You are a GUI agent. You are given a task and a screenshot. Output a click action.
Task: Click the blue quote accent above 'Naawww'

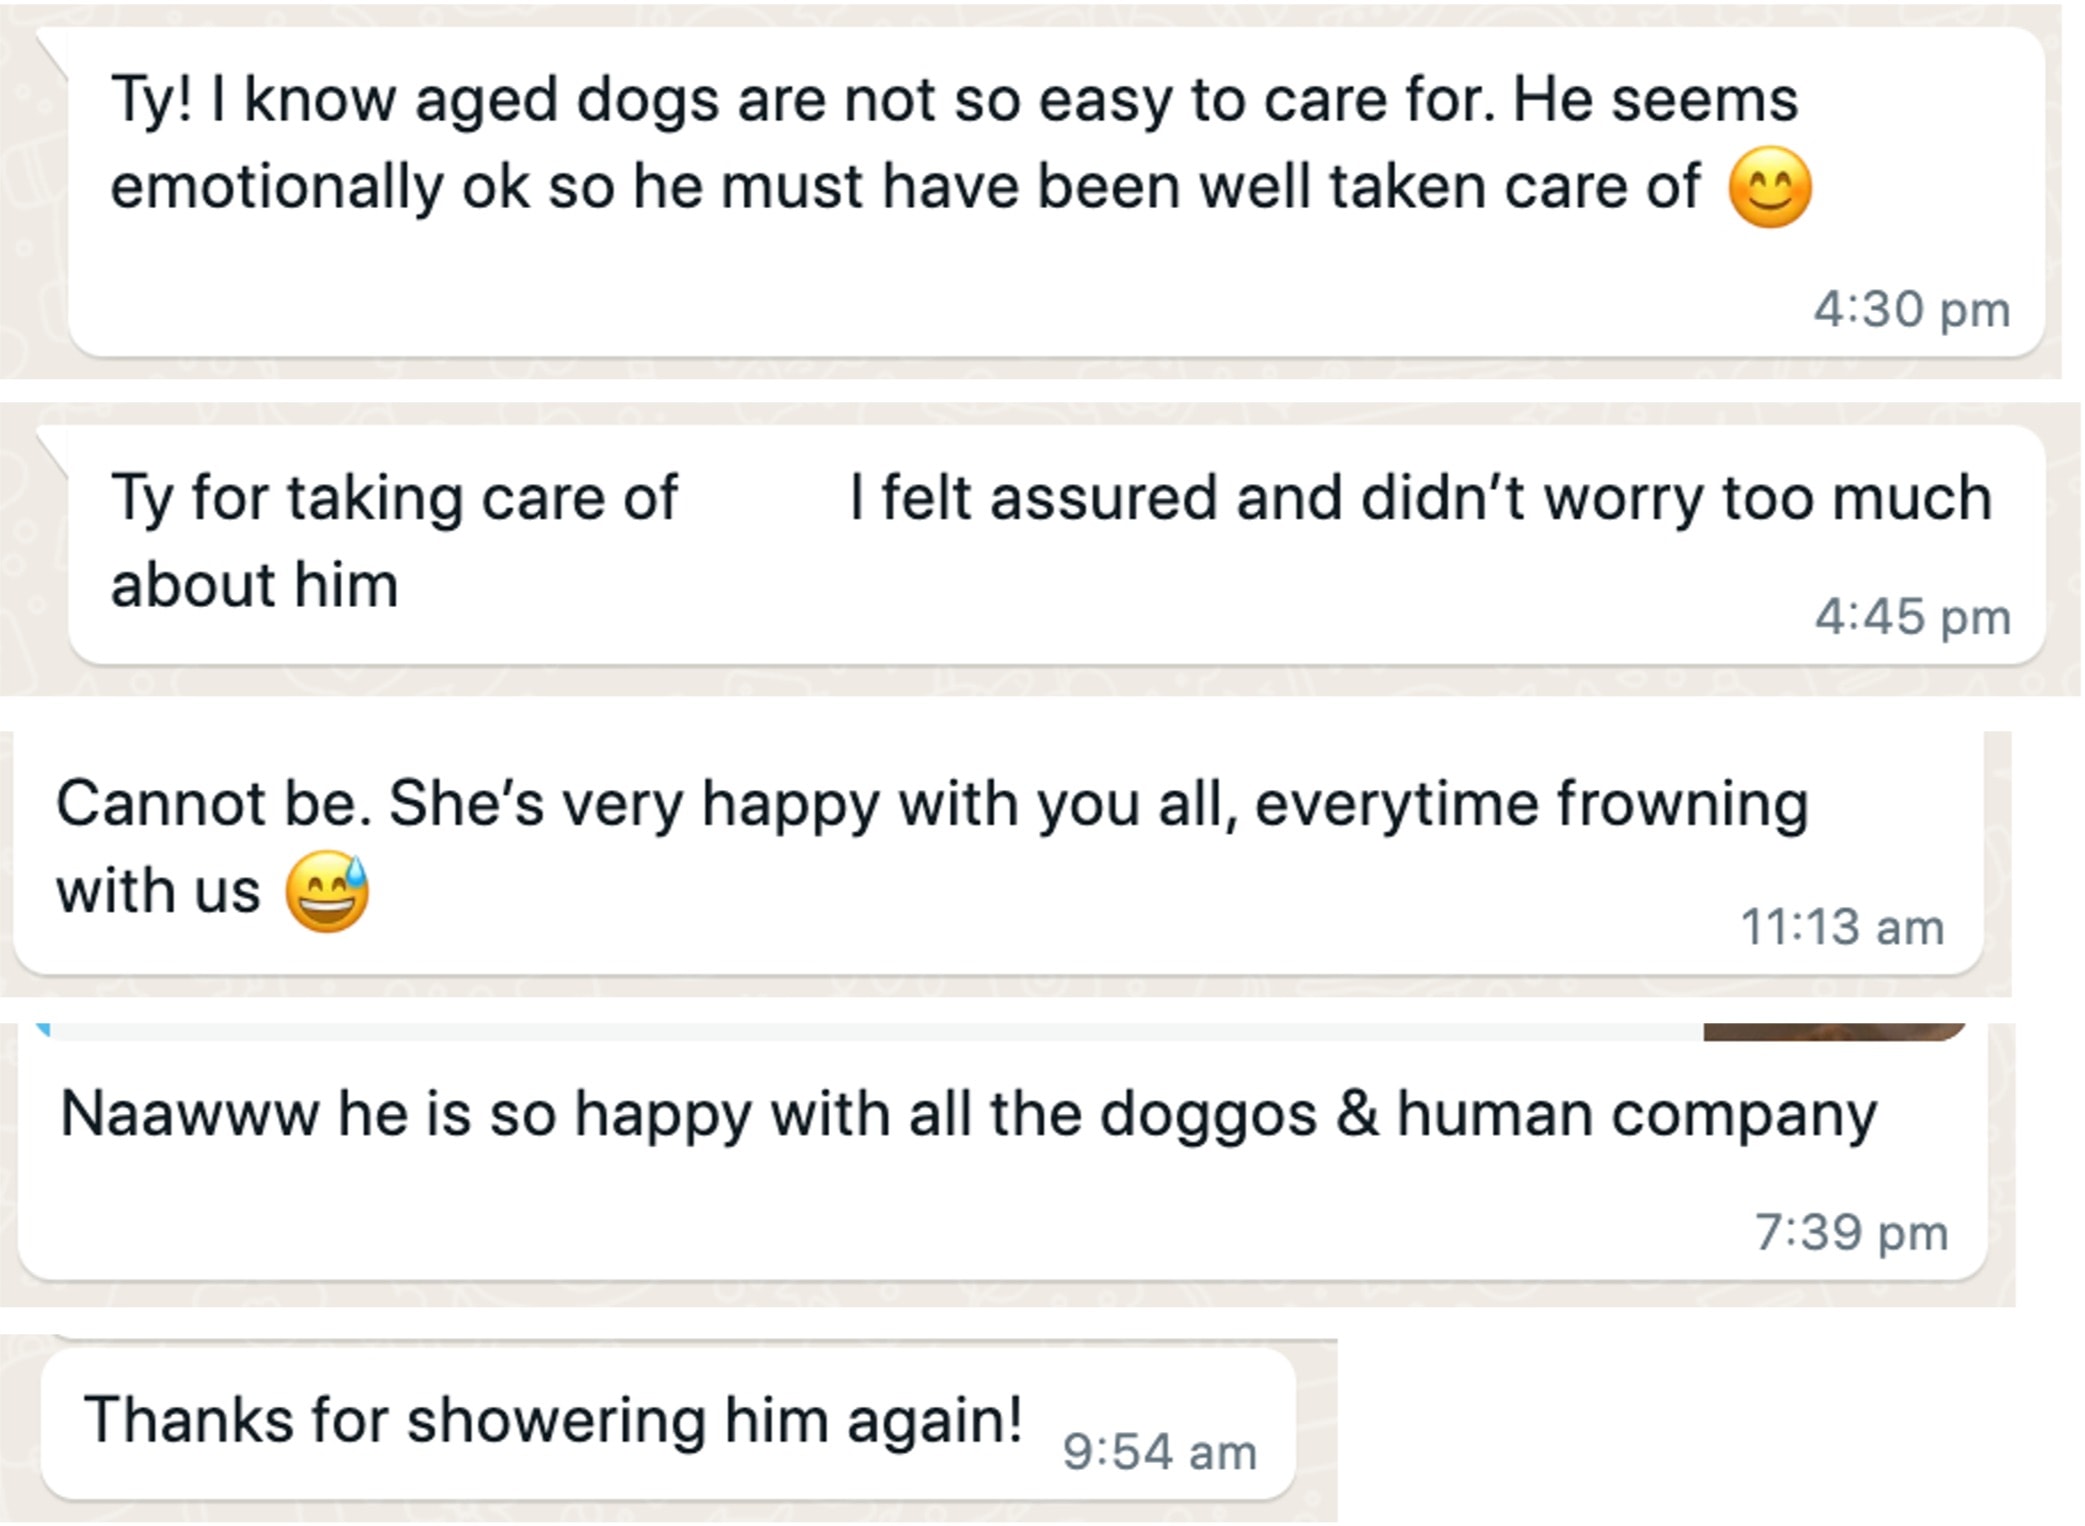coord(42,1029)
